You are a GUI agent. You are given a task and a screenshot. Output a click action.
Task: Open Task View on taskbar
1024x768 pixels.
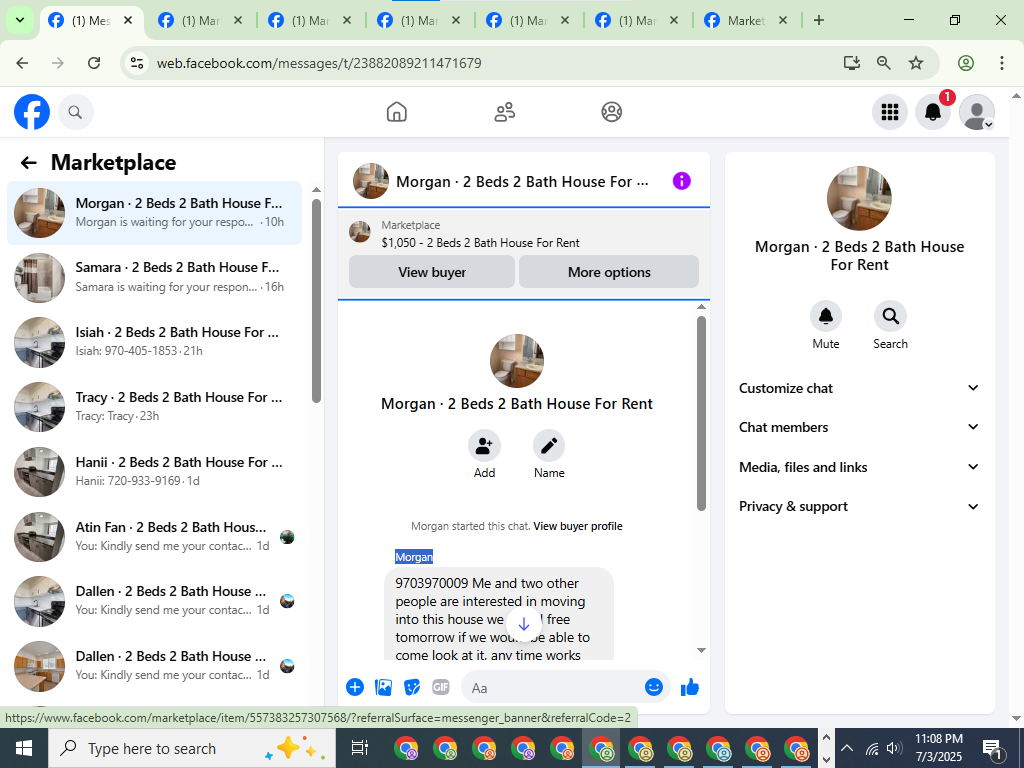(359, 748)
